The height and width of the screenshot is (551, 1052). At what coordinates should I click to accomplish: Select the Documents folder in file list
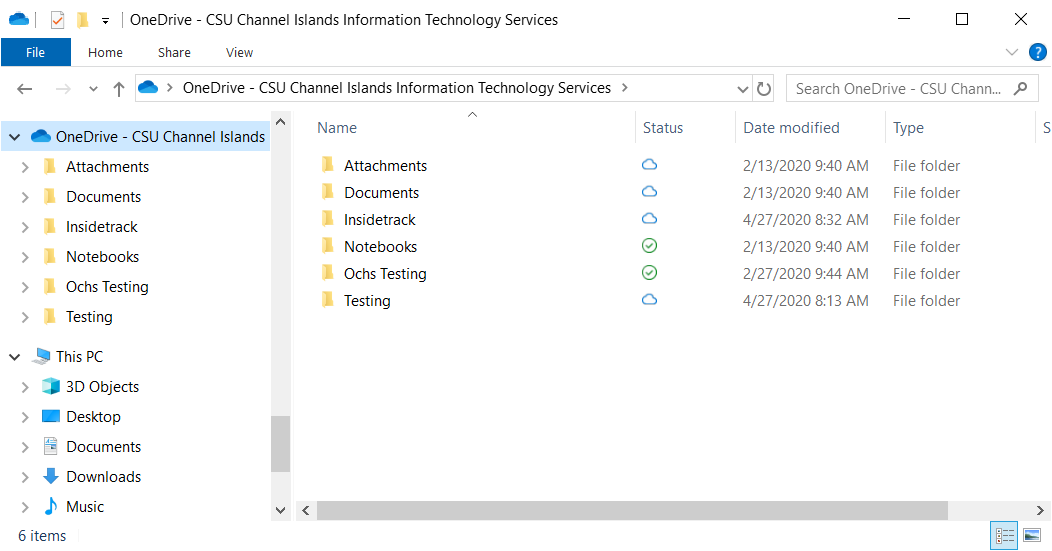point(381,193)
